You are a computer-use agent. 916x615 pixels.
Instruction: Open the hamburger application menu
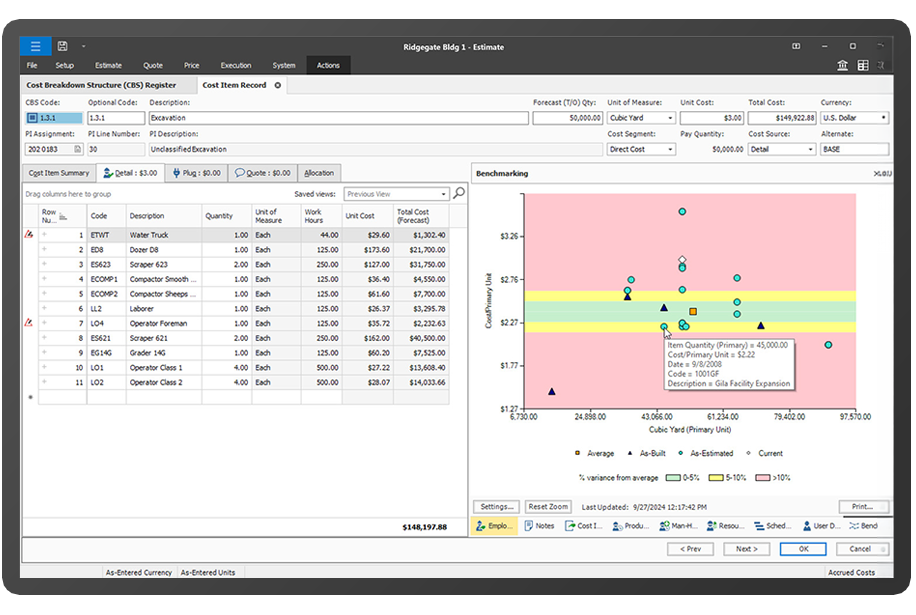tap(35, 46)
